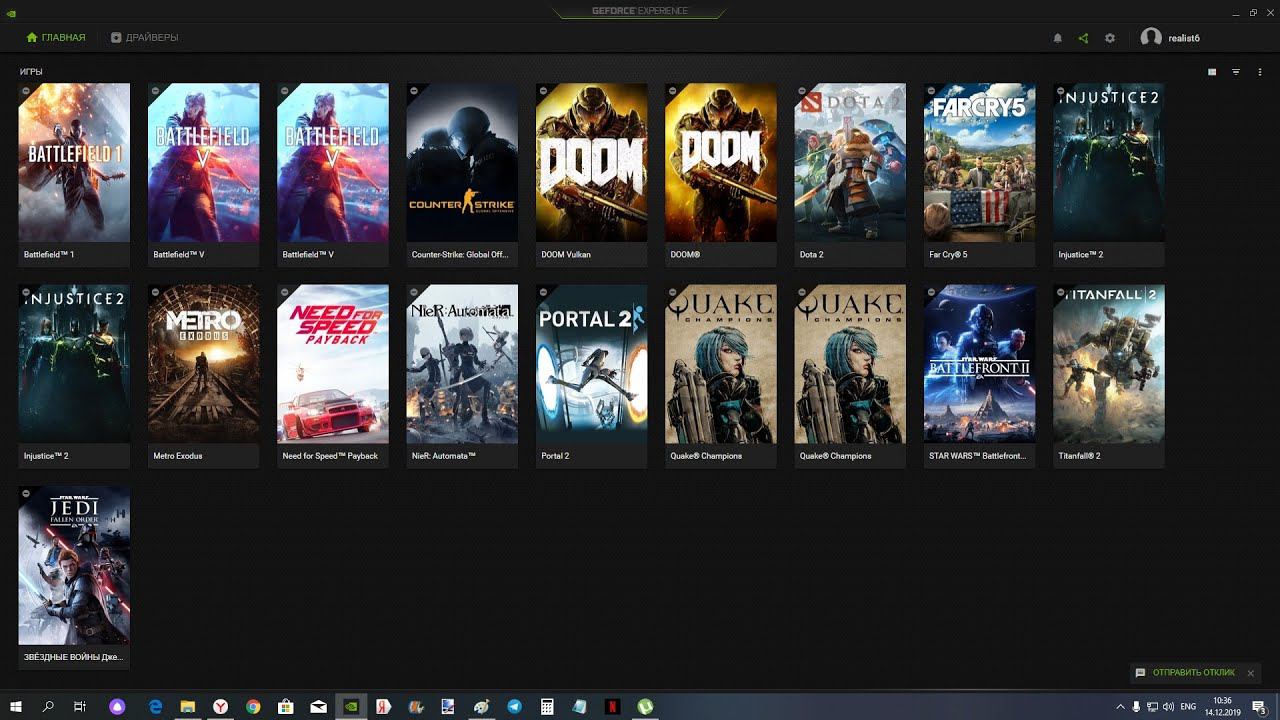The width and height of the screenshot is (1280, 720).
Task: Select the Metro Exodus game card
Action: click(x=203, y=376)
